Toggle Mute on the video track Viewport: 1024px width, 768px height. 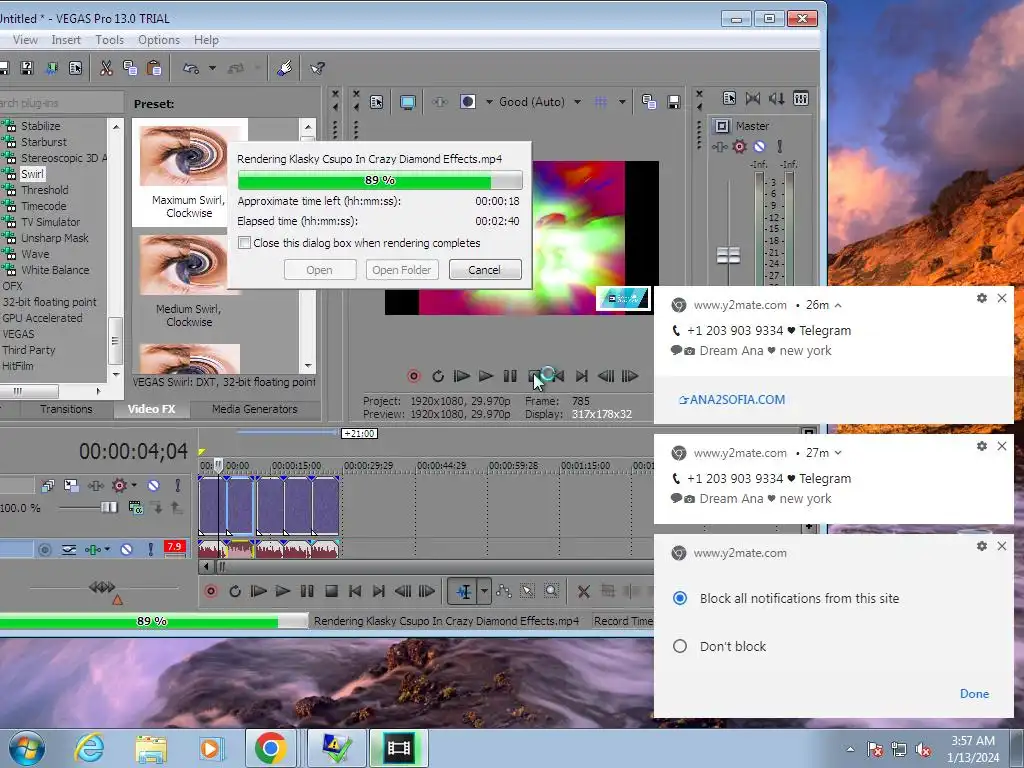153,485
